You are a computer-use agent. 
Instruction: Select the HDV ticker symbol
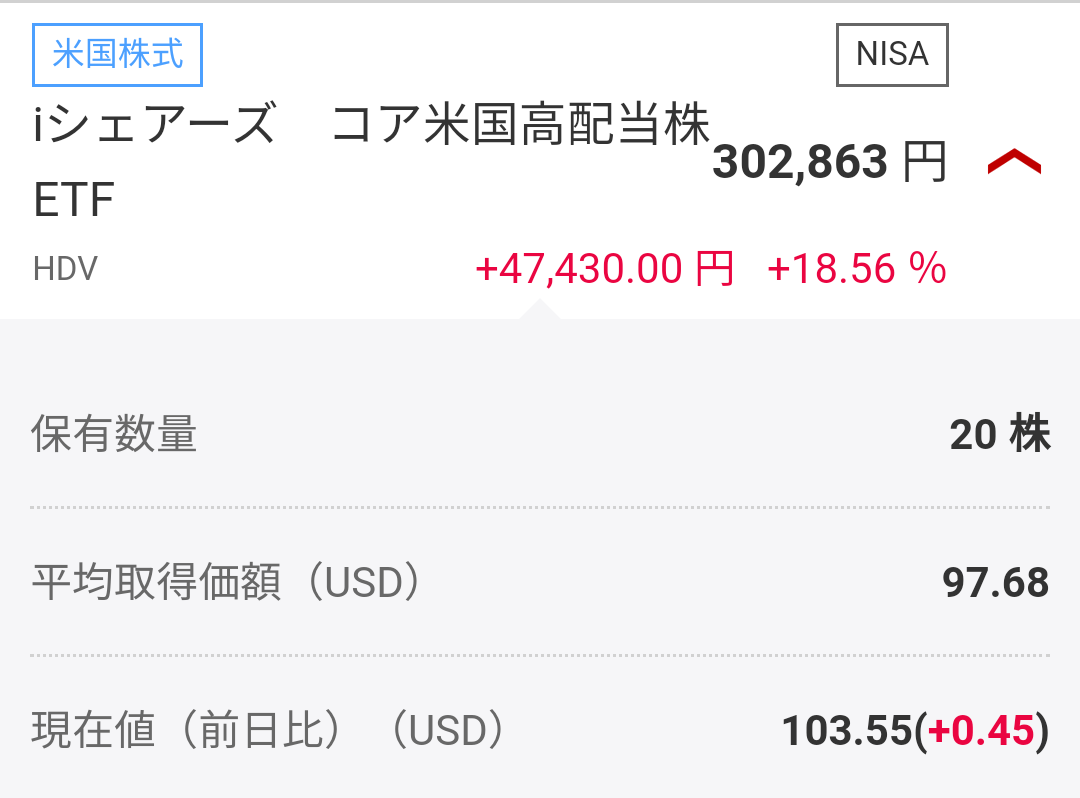point(65,269)
